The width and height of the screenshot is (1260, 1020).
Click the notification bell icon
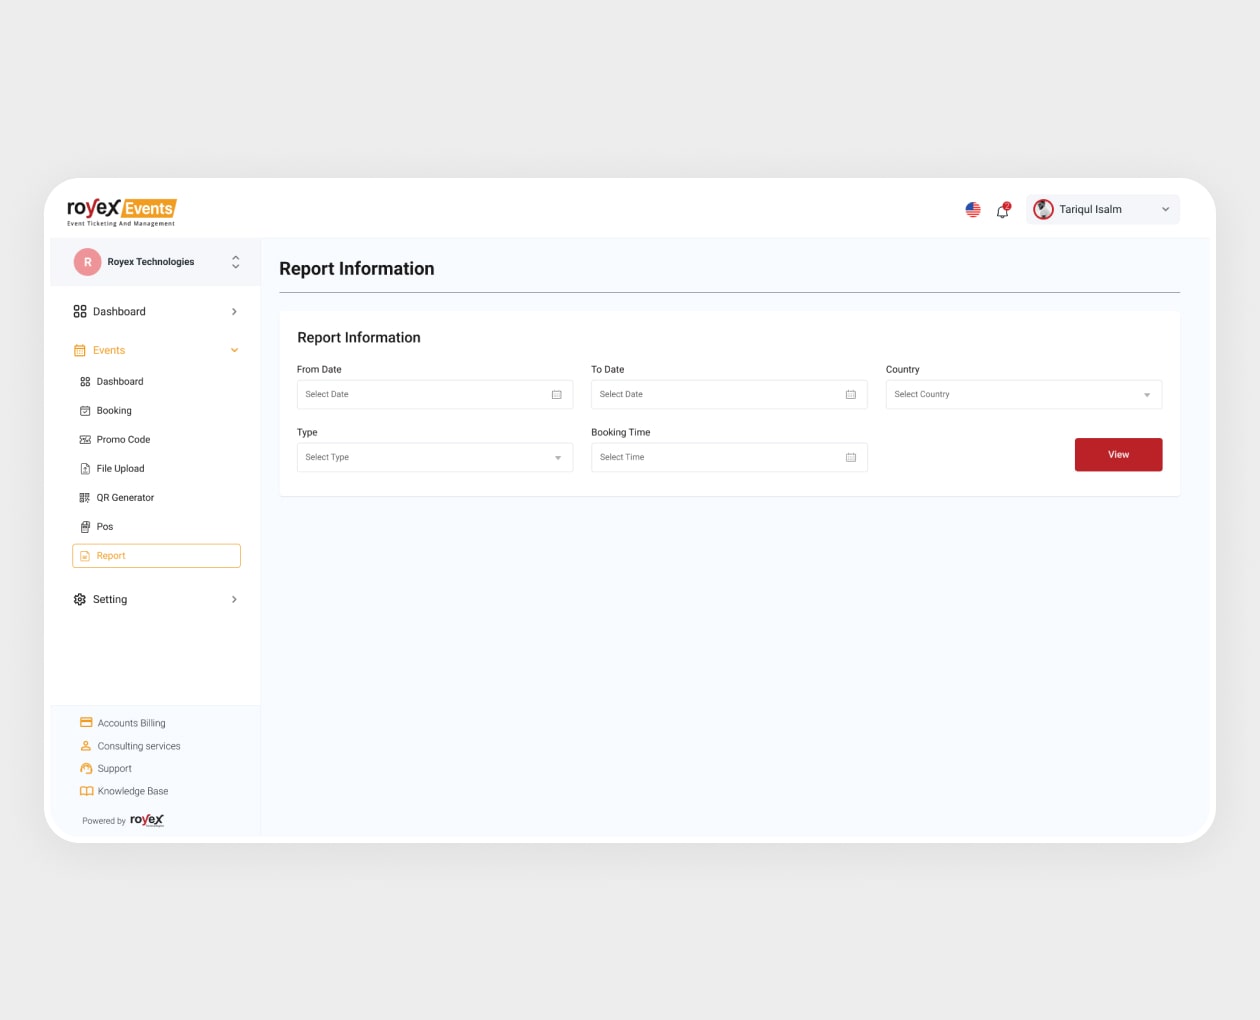(1002, 210)
